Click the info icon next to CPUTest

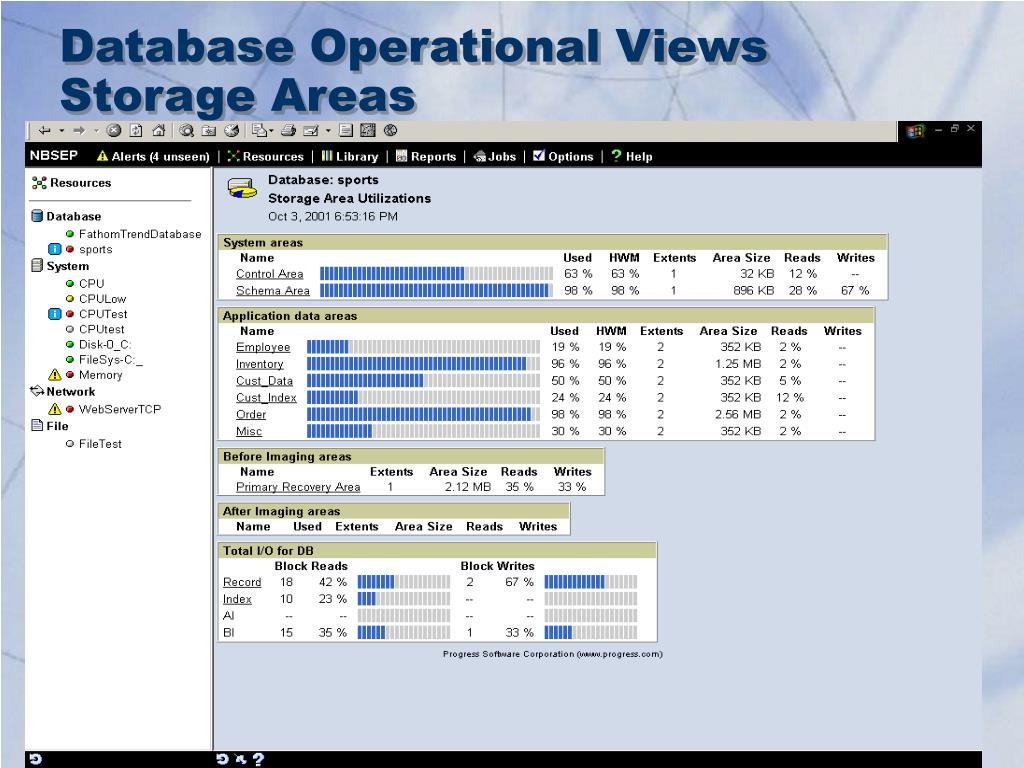[x=55, y=314]
